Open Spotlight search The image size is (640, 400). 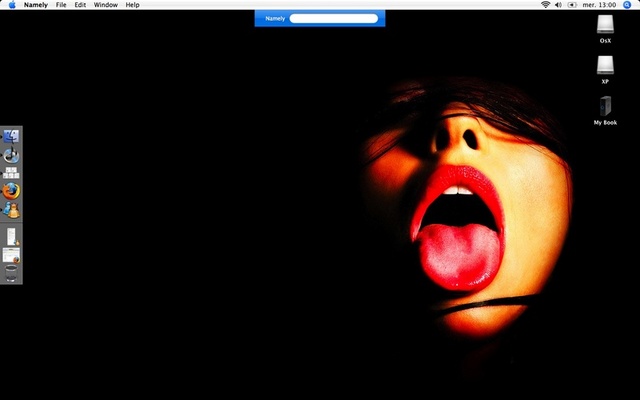coord(627,5)
